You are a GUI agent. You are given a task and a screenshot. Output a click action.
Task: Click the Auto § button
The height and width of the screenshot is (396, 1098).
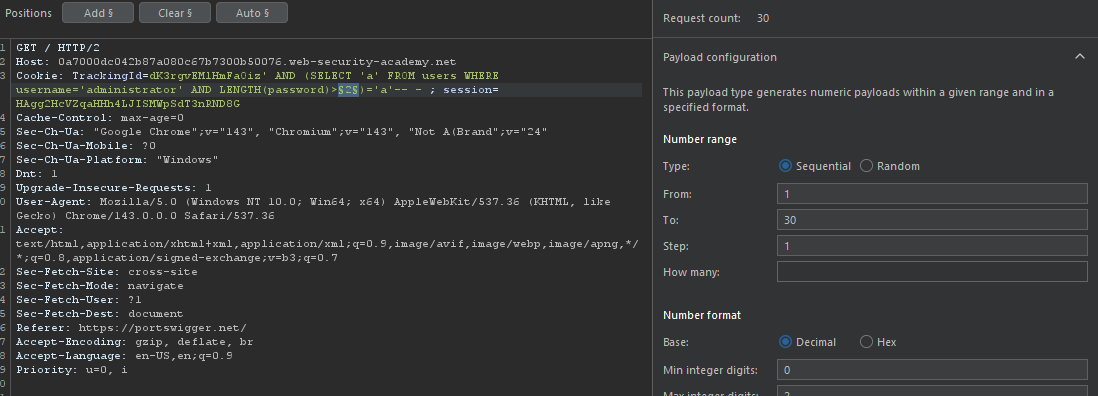pyautogui.click(x=251, y=13)
